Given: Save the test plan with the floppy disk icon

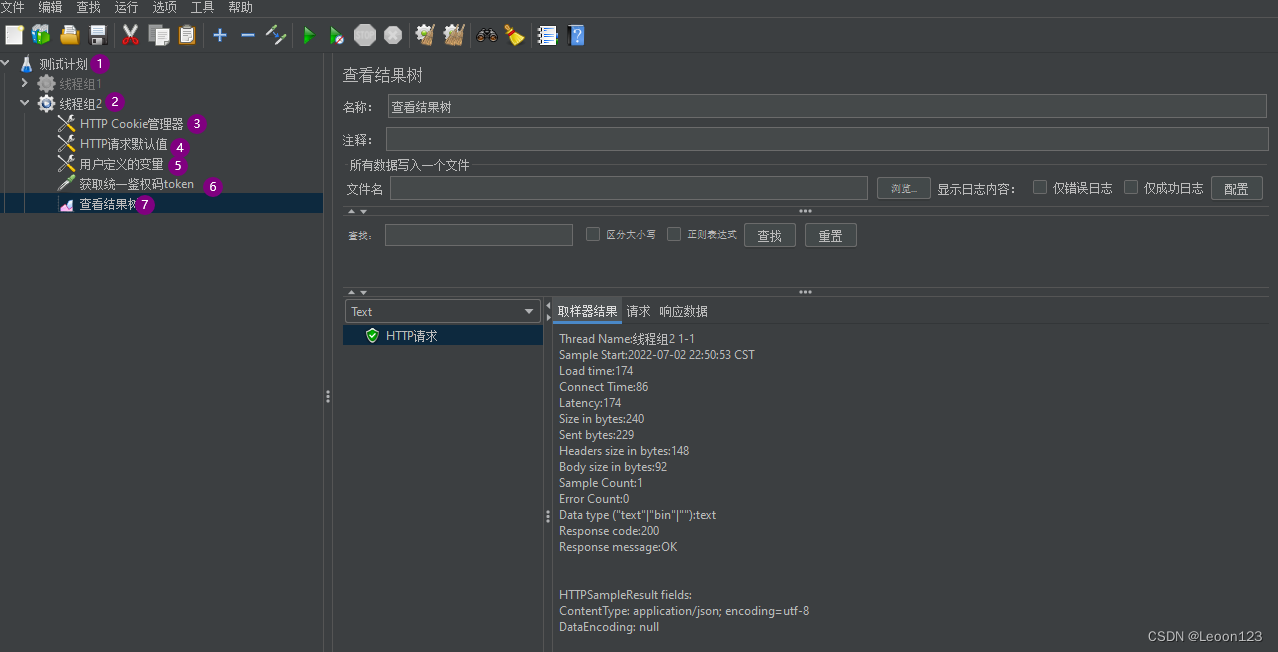Looking at the screenshot, I should (x=98, y=35).
